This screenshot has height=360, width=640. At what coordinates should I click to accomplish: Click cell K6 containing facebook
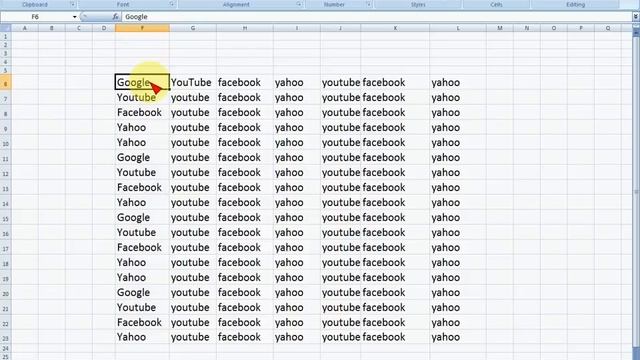[x=395, y=82]
